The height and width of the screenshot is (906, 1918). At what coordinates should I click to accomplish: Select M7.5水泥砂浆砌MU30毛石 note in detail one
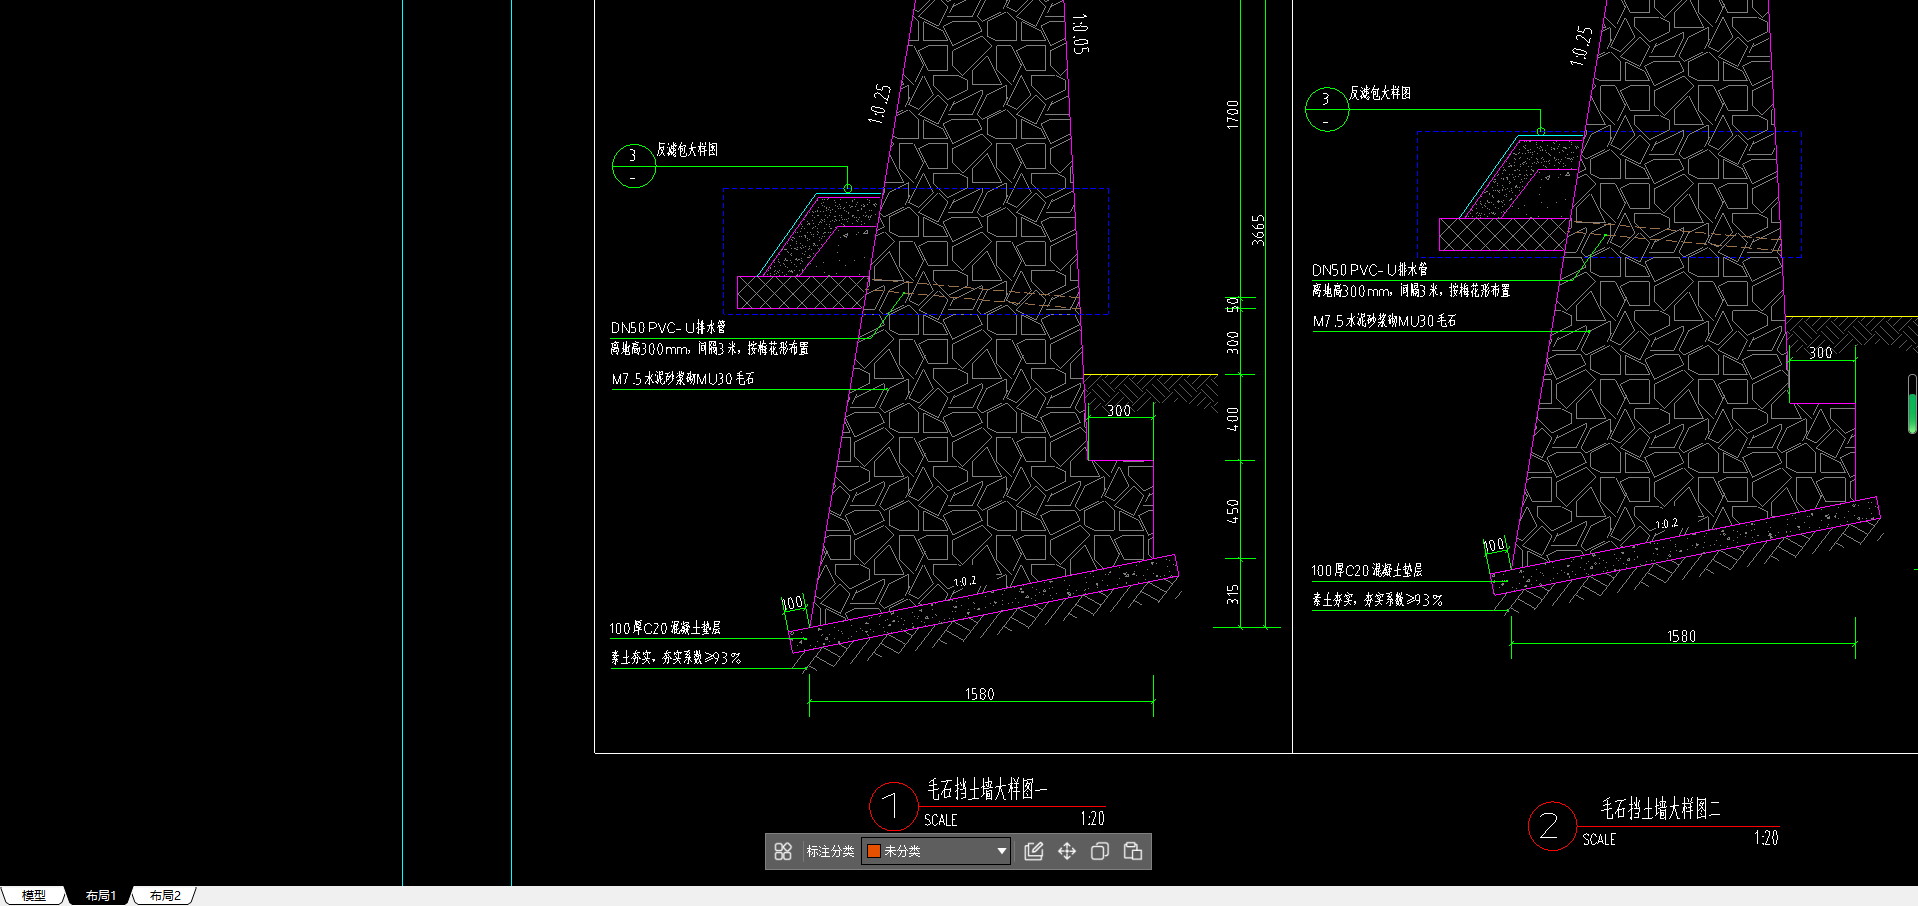[683, 379]
